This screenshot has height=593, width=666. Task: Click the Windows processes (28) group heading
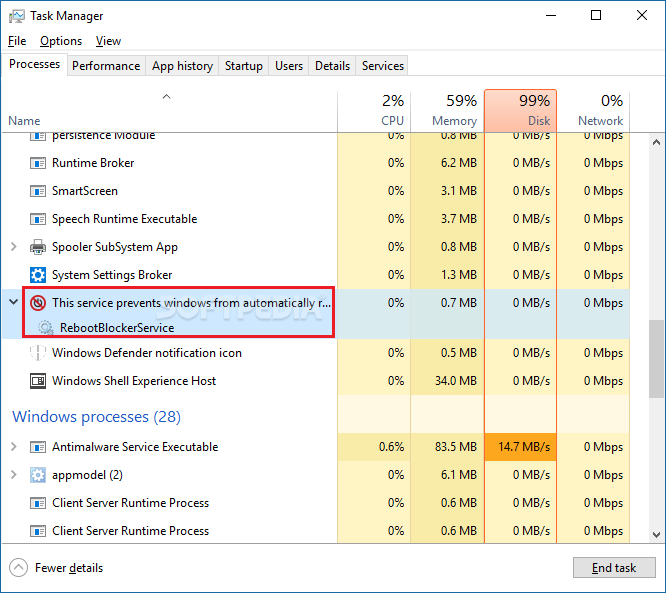click(96, 417)
